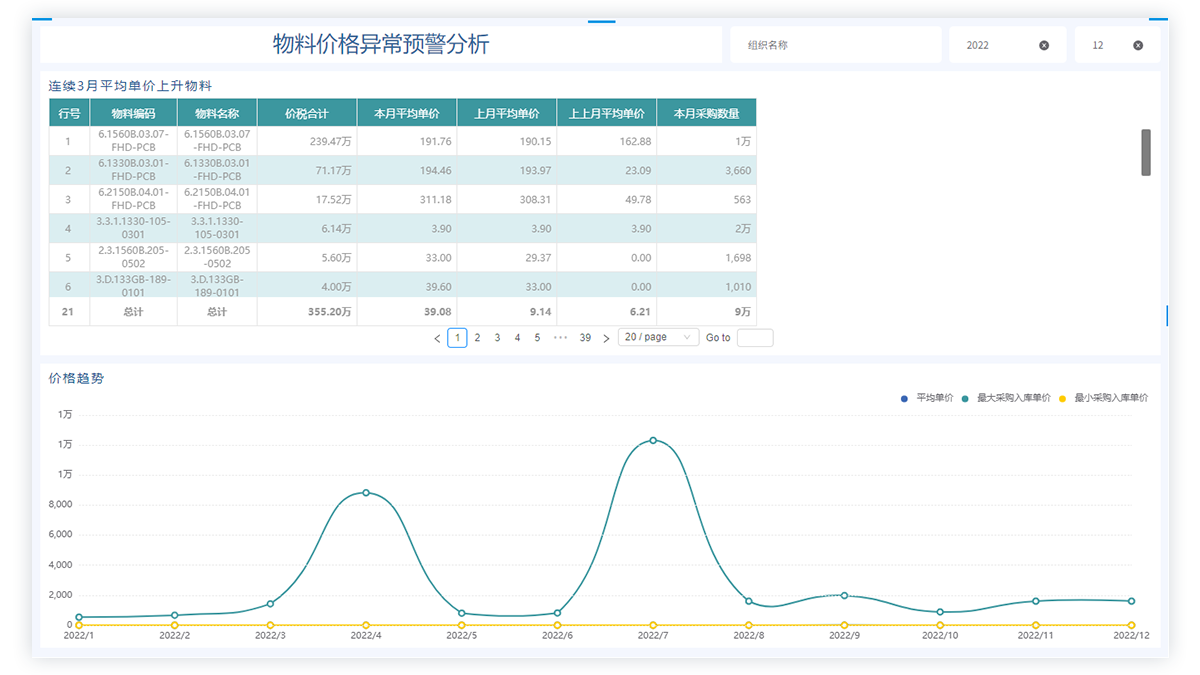Image resolution: width=1200 pixels, height=675 pixels.
Task: Clear the 2022 year filter
Action: 1044,45
